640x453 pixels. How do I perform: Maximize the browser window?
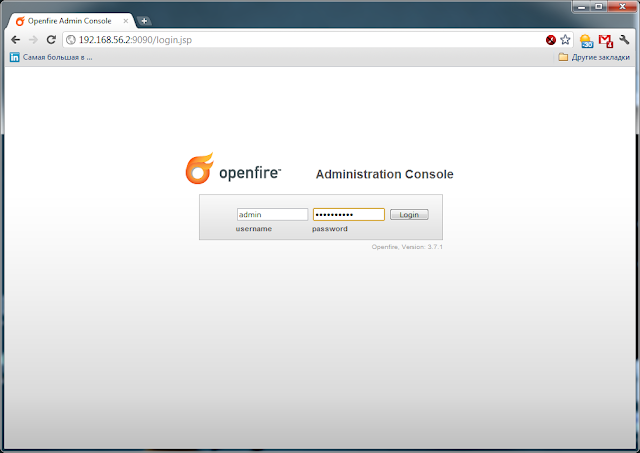coord(599,7)
